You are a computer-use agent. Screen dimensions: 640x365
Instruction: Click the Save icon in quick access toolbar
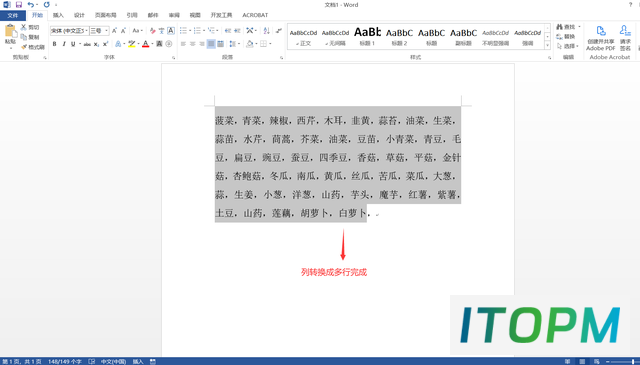[x=19, y=4]
